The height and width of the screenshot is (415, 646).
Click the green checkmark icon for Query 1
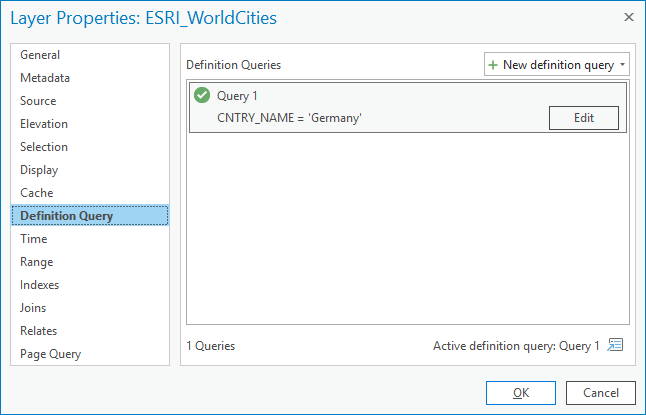pyautogui.click(x=202, y=95)
